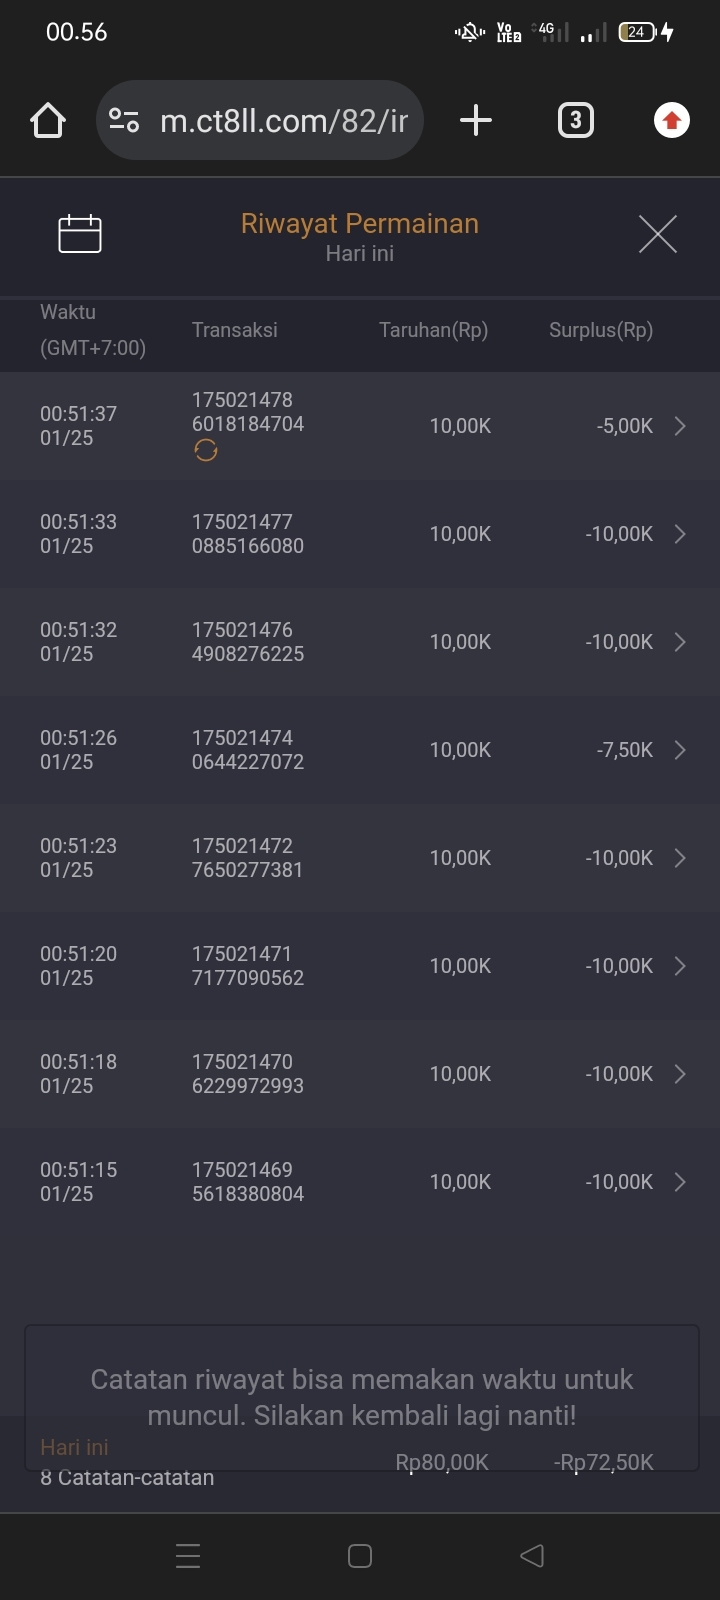The image size is (720, 1600).
Task: Expand details for the 00:51:33 bet
Action: (x=680, y=534)
